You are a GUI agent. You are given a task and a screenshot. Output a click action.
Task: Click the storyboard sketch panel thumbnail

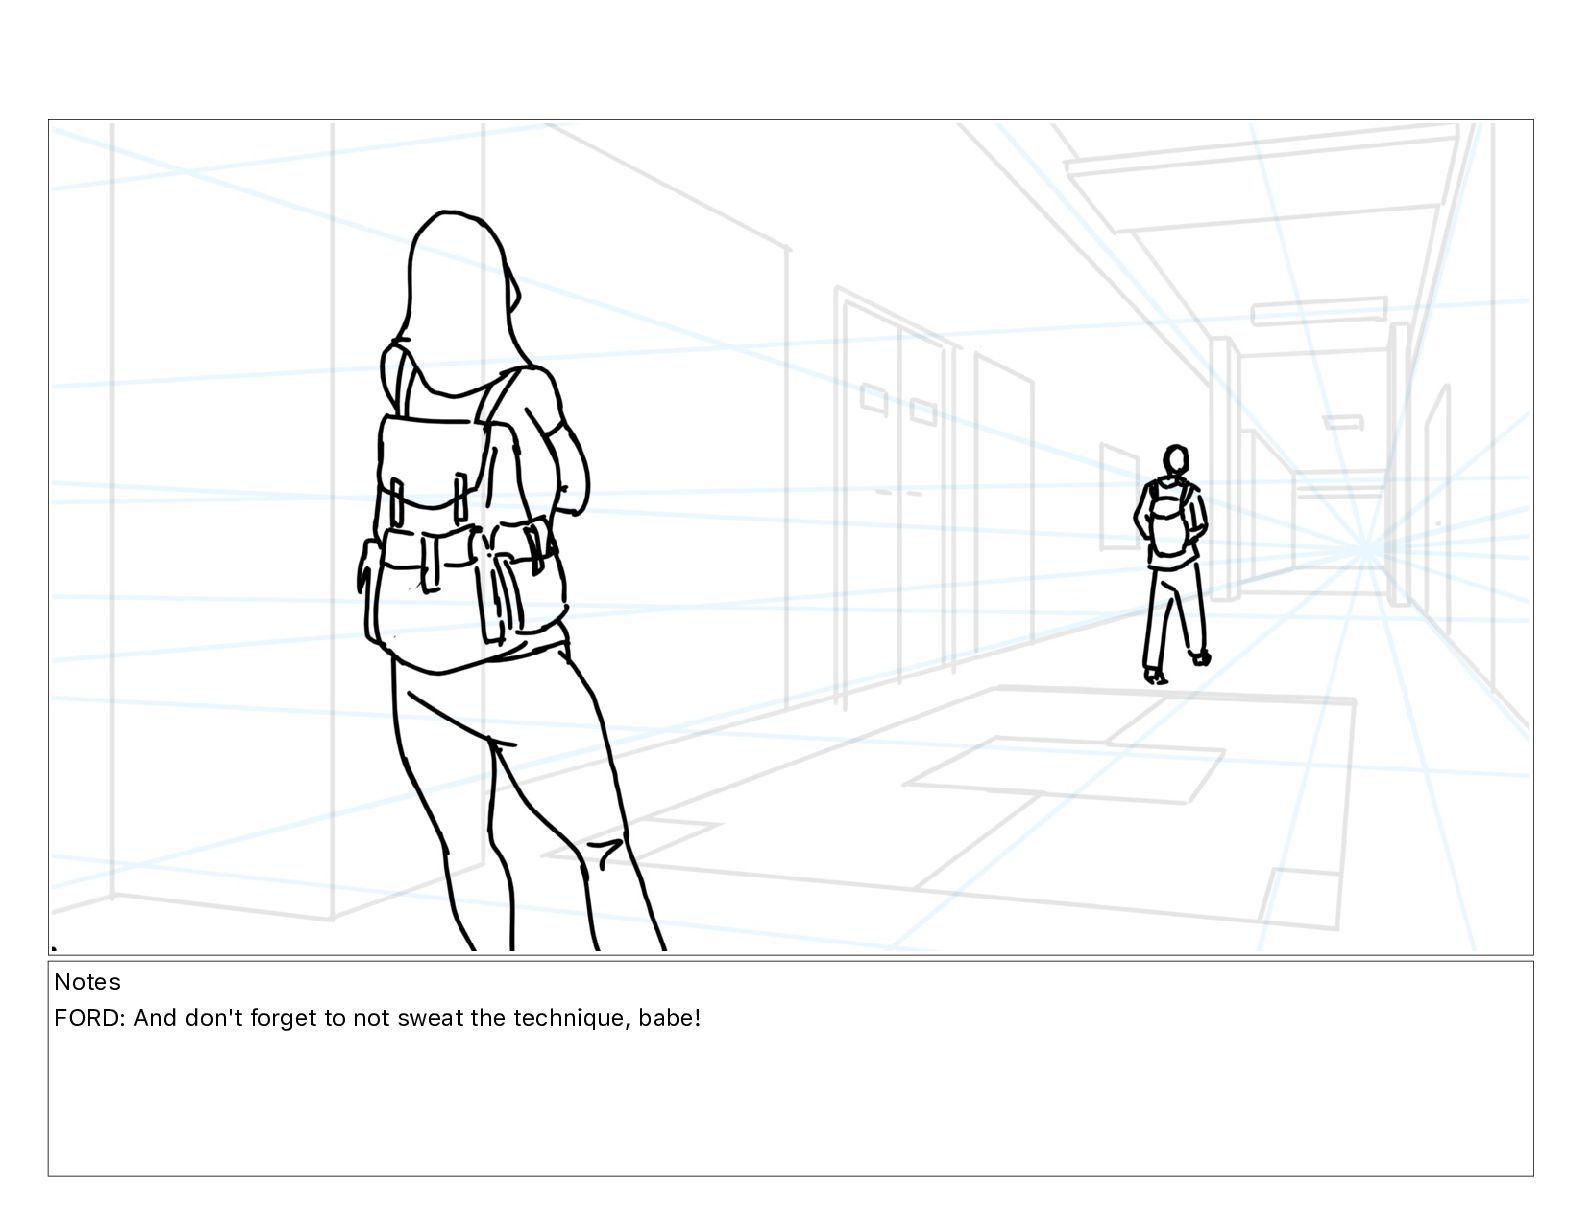pos(790,537)
